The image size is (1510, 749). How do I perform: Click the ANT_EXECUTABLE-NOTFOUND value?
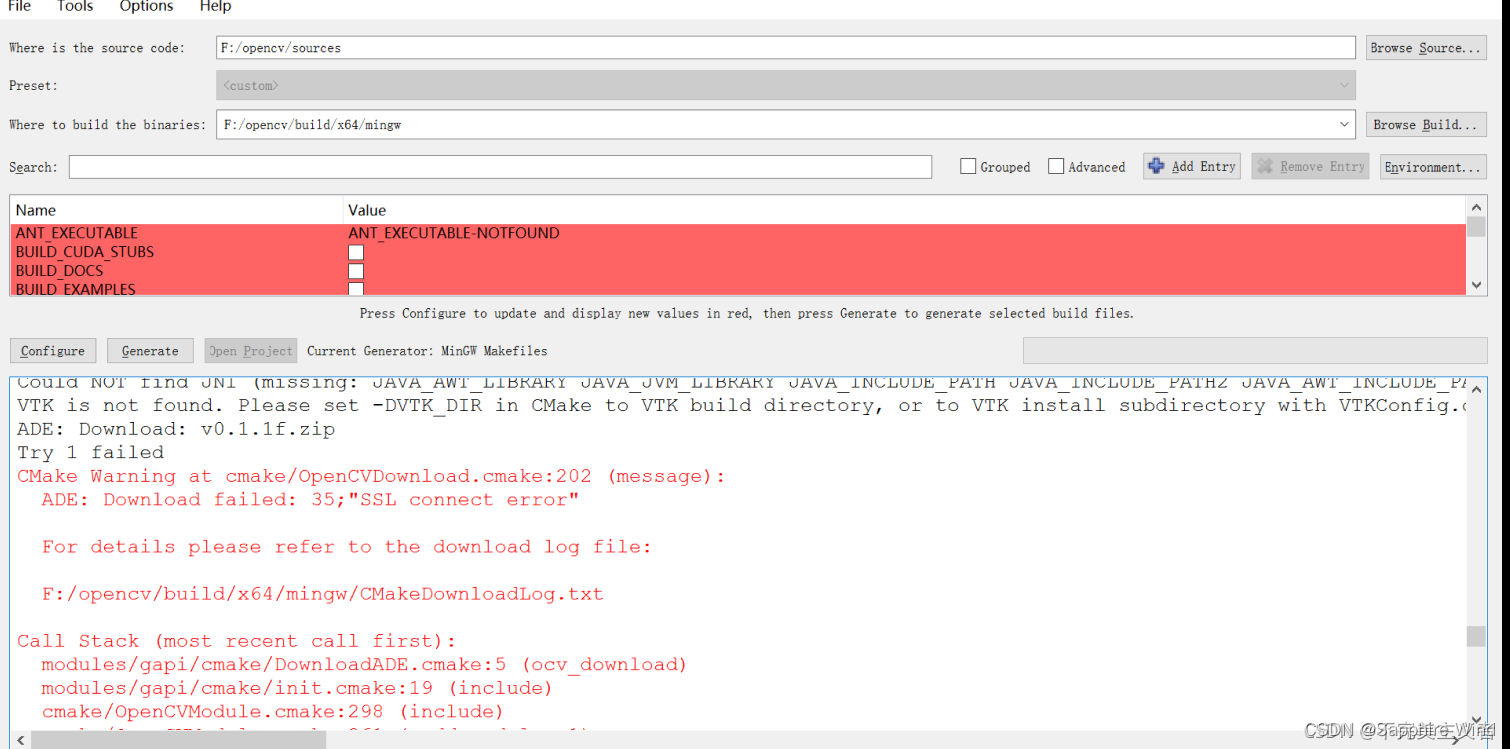click(x=454, y=233)
